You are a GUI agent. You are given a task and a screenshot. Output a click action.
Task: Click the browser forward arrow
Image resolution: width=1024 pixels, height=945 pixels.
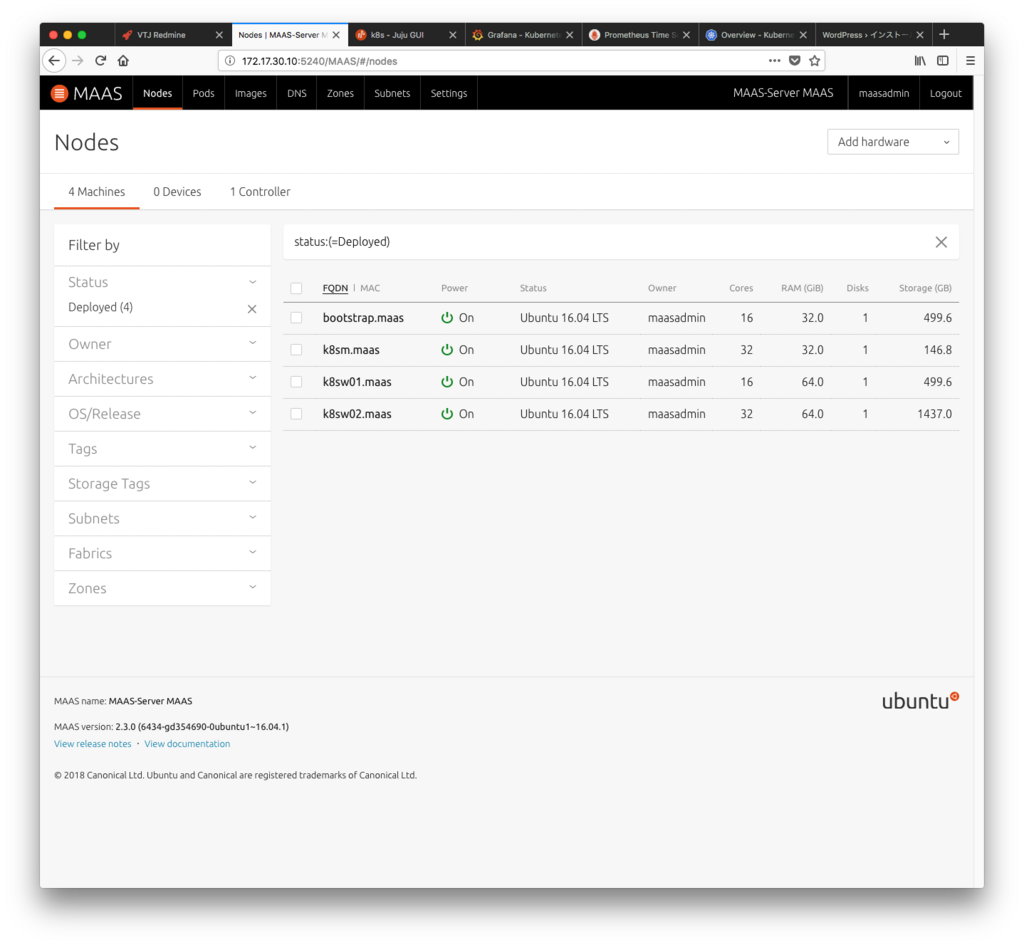[78, 61]
